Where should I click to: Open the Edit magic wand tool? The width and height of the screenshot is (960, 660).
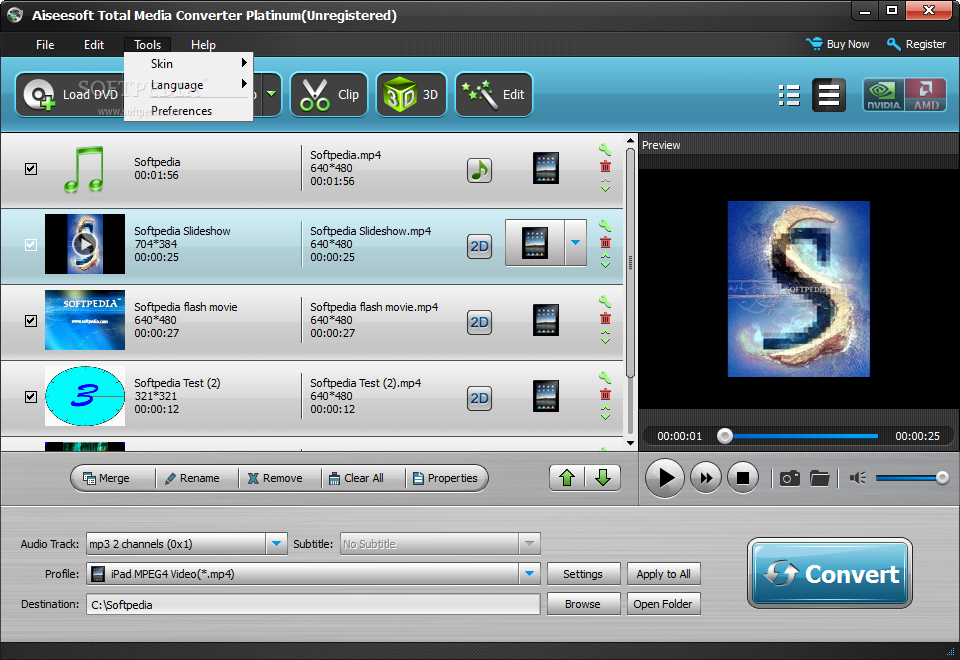[494, 94]
